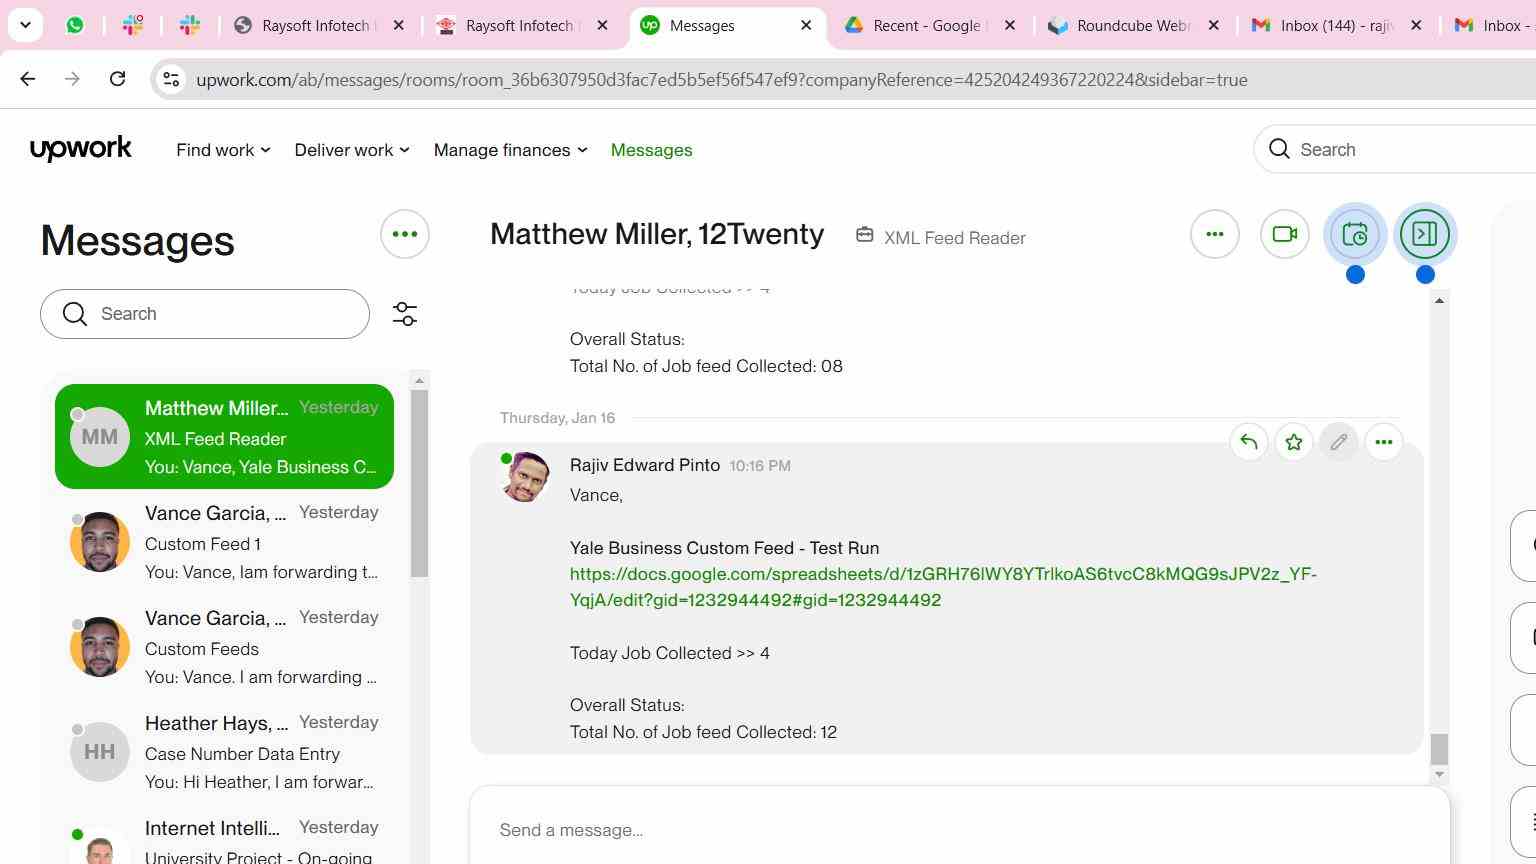
Task: Close the Recent - Google Drive tab
Action: point(1010,26)
